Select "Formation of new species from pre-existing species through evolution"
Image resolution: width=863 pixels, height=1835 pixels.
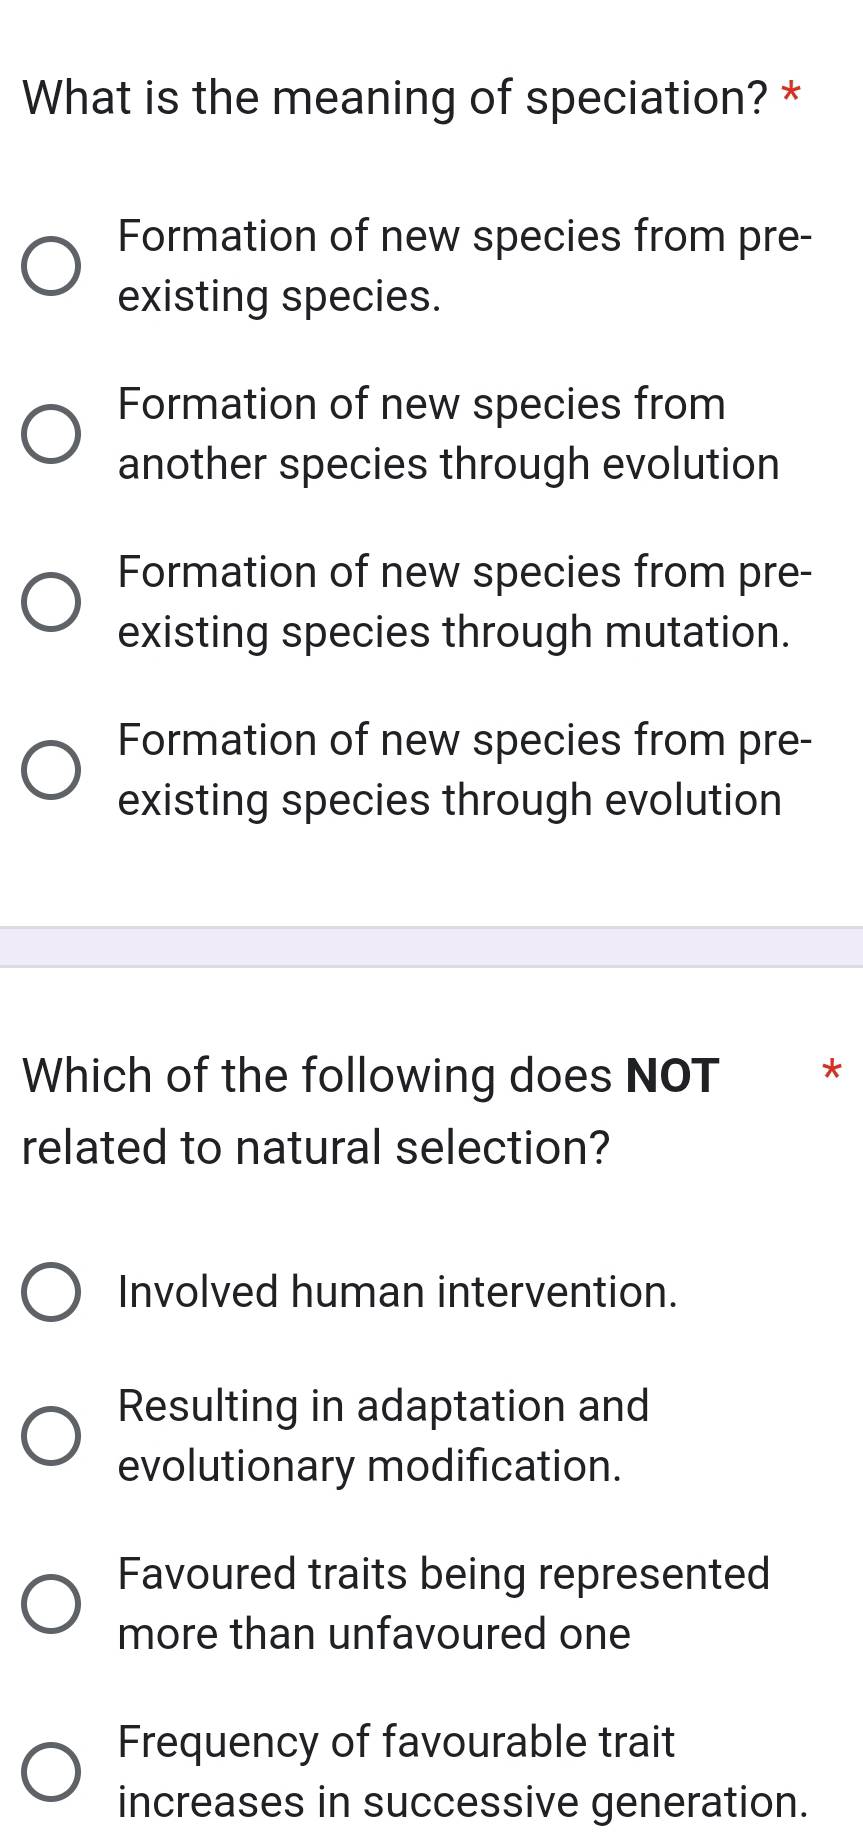[51, 769]
